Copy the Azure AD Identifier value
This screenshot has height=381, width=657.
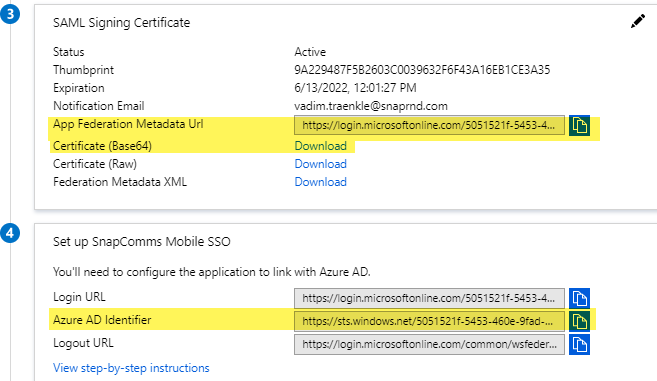point(579,321)
